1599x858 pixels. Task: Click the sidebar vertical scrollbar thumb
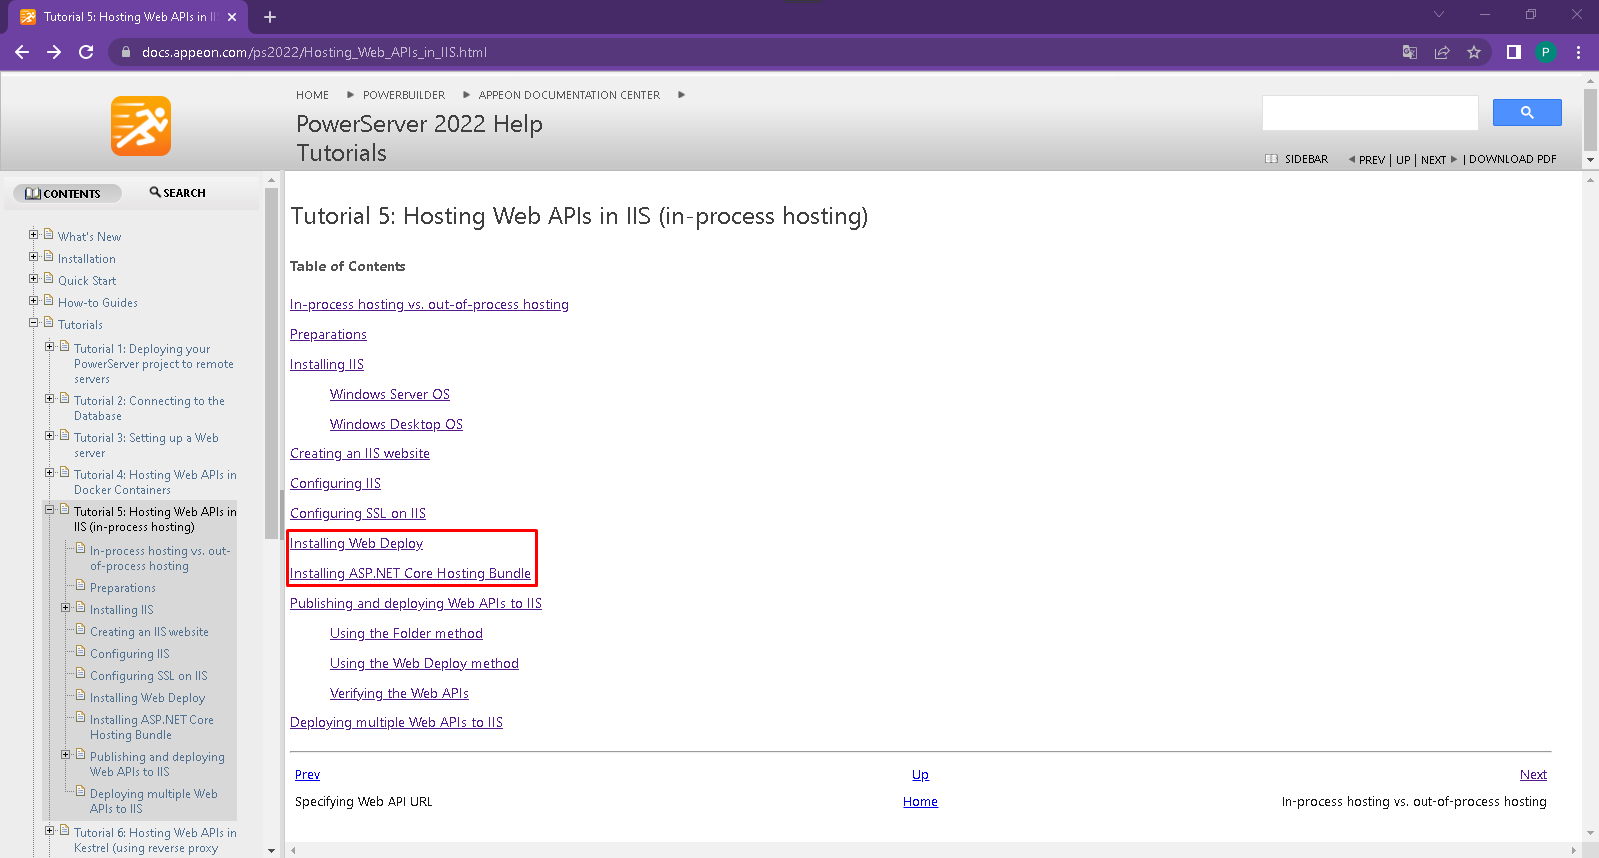pyautogui.click(x=270, y=360)
